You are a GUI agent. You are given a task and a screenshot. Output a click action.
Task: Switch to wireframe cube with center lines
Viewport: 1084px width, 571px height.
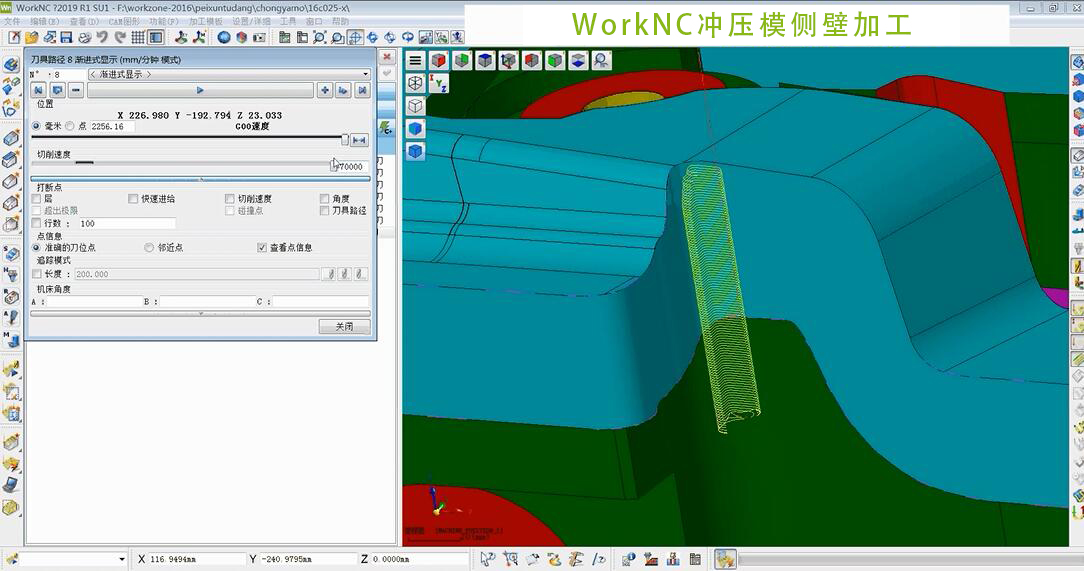pyautogui.click(x=415, y=84)
